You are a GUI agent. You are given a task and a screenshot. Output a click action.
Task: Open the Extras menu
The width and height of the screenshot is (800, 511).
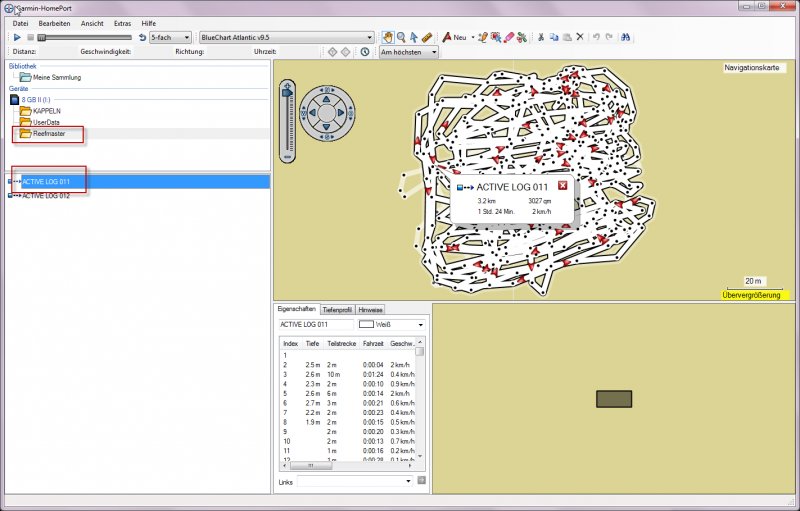click(122, 22)
